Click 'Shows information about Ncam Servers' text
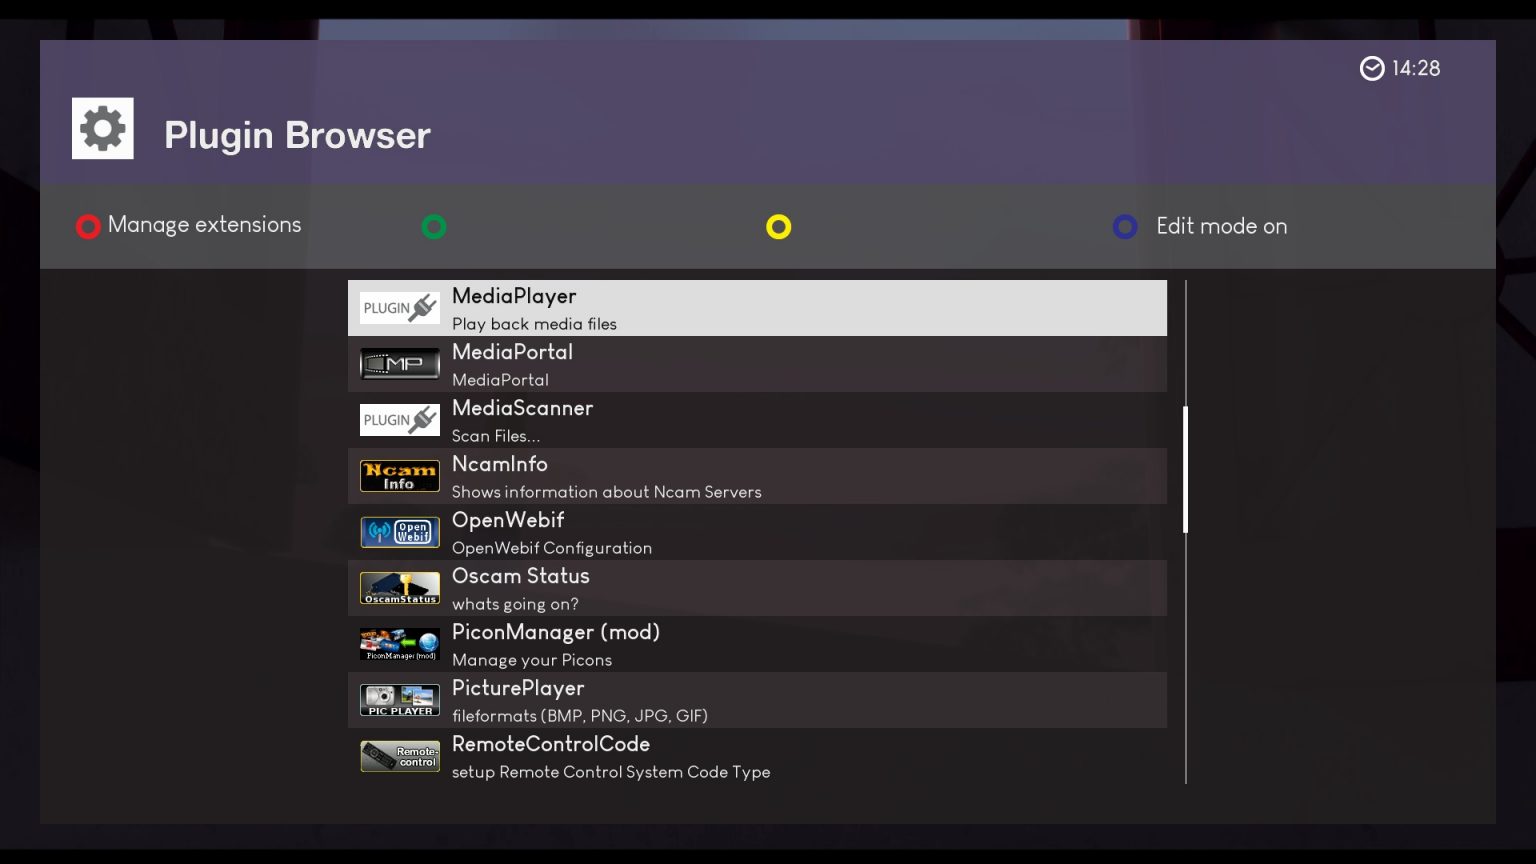Screen dimensions: 1536x864 click(606, 492)
